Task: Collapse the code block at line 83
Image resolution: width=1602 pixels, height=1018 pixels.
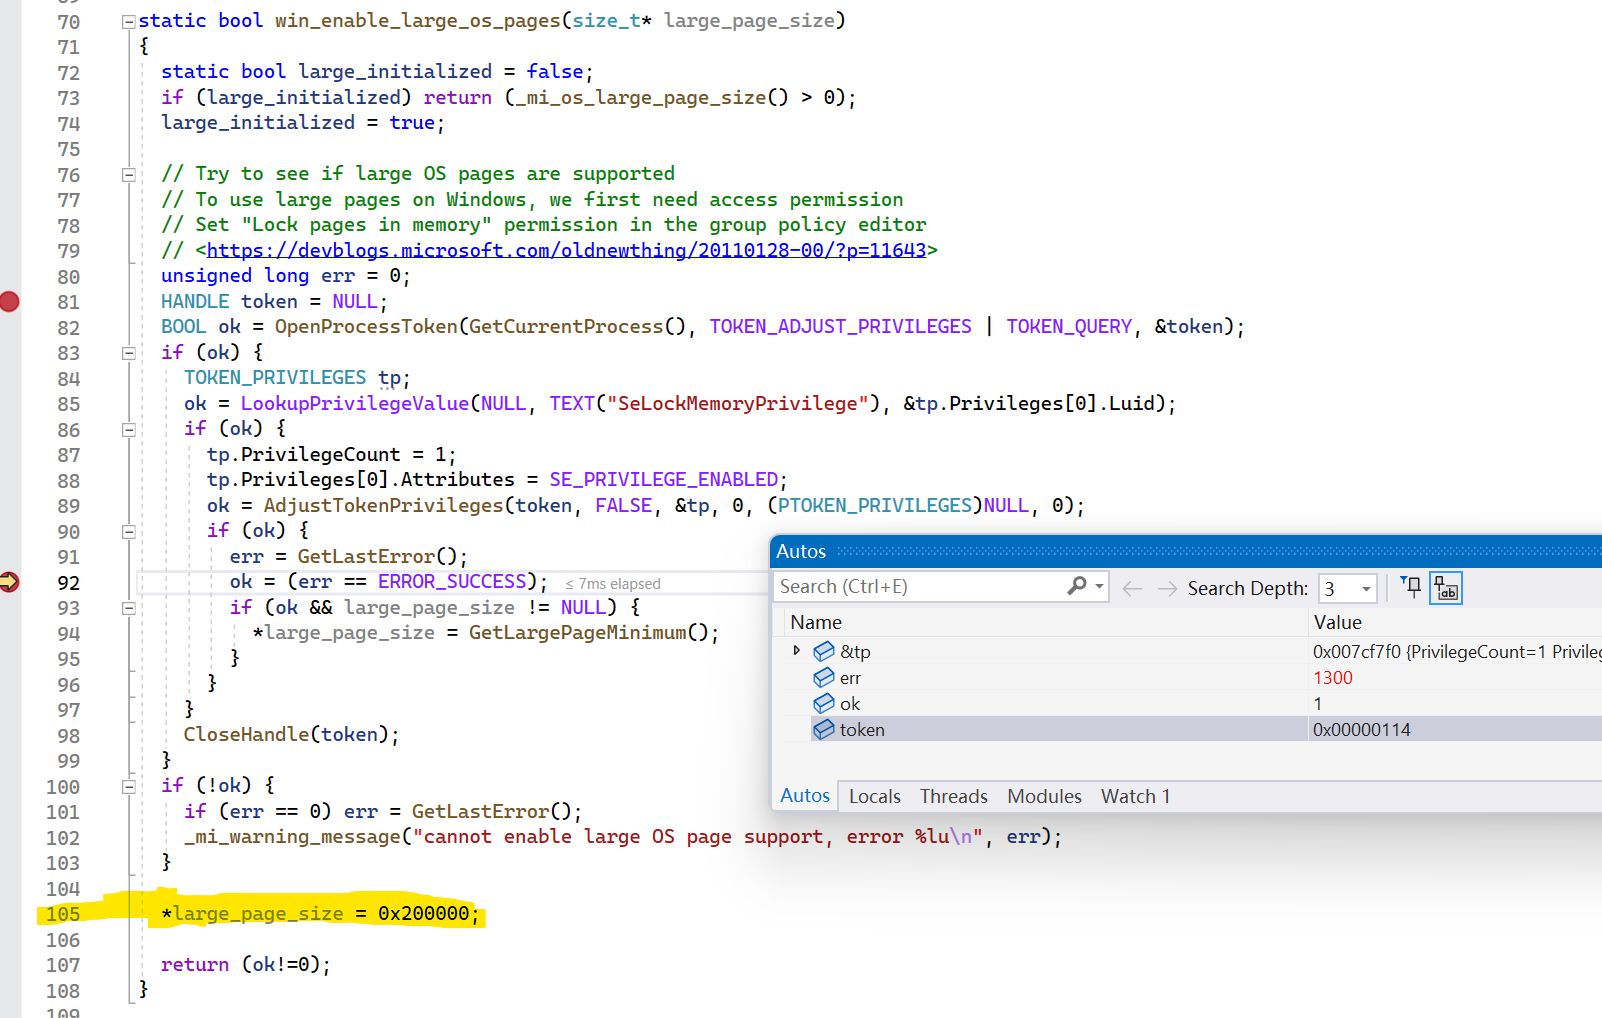Action: (128, 352)
